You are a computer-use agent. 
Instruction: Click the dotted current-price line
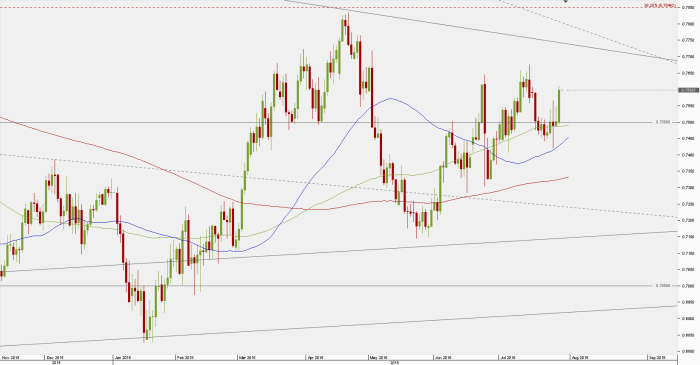click(619, 90)
